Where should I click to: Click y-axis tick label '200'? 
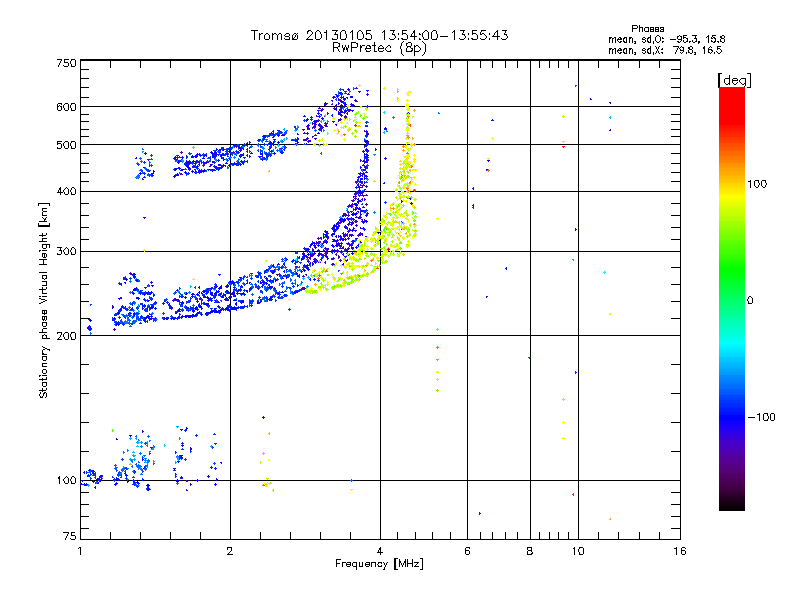(x=66, y=336)
